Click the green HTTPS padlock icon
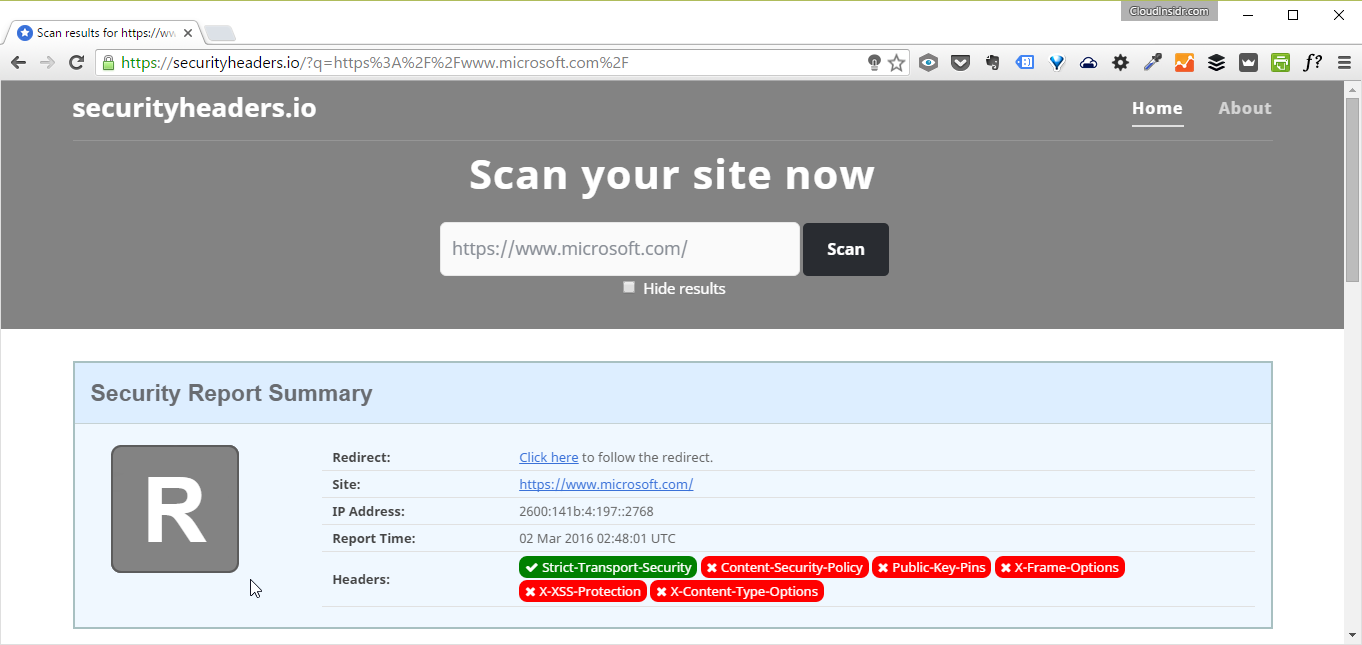This screenshot has height=645, width=1362. point(108,63)
